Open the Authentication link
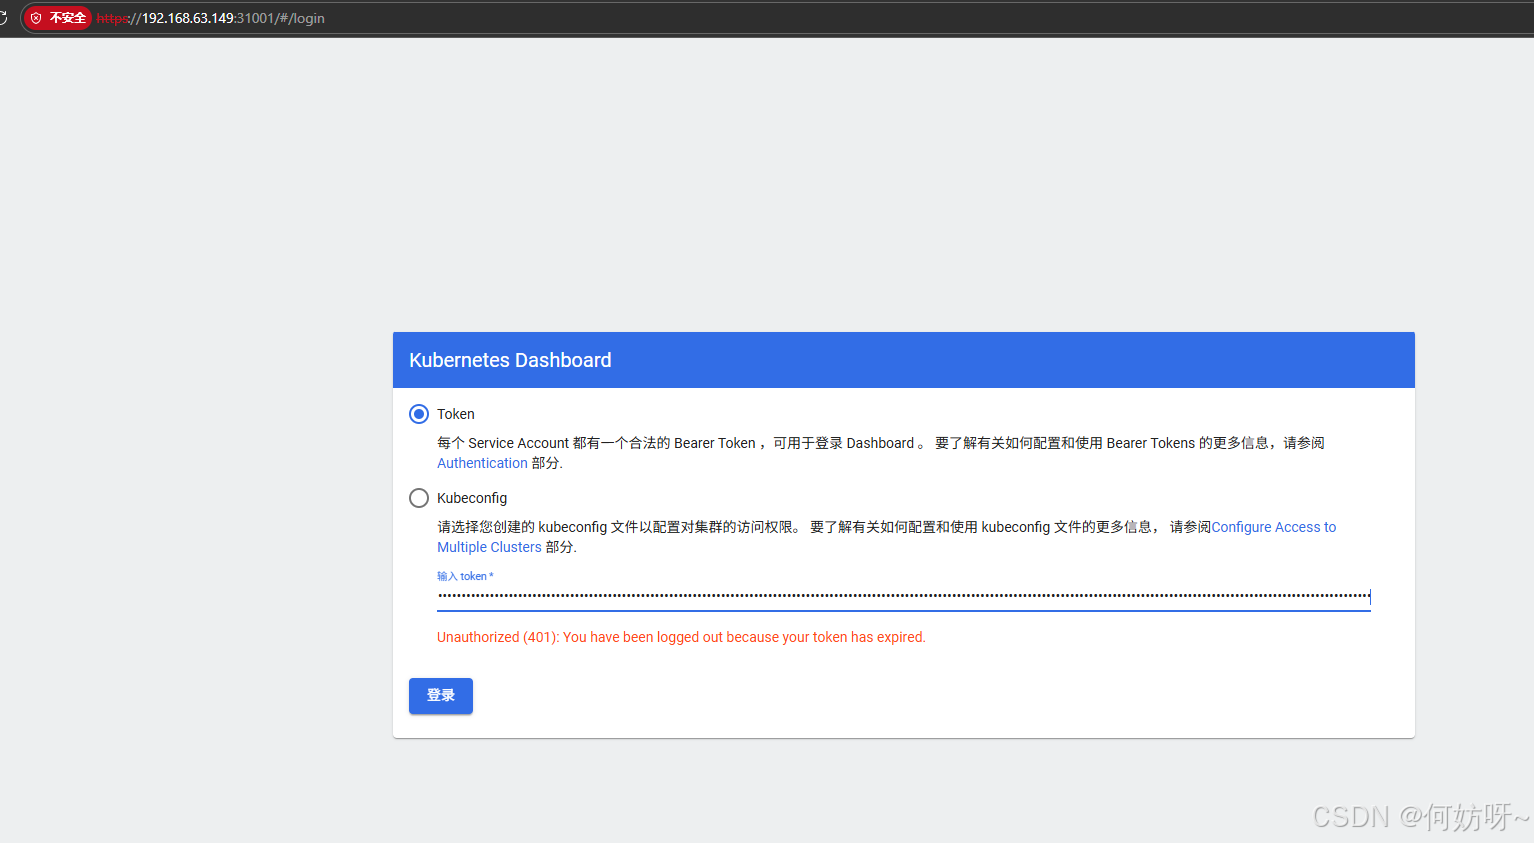The width and height of the screenshot is (1534, 843). point(482,463)
